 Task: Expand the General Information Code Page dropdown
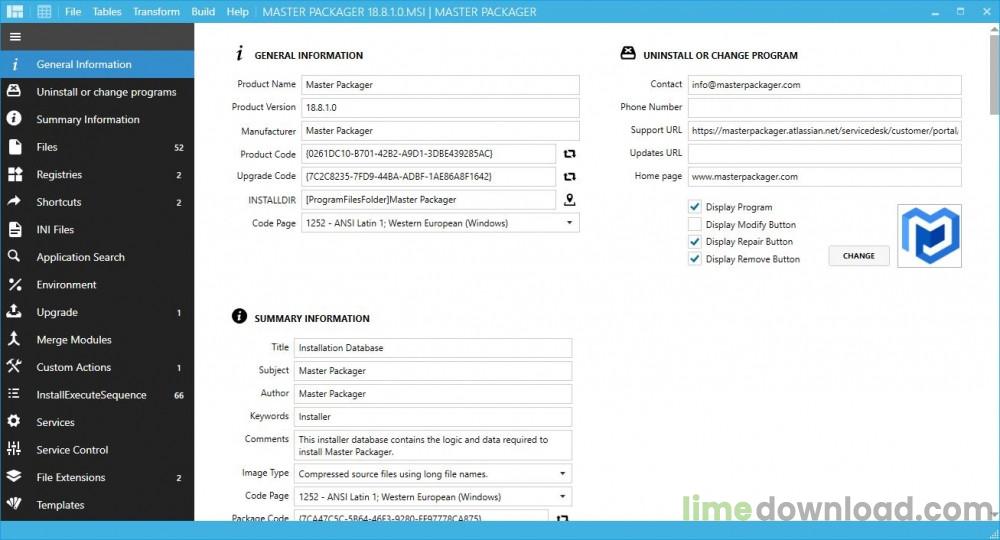(570, 223)
